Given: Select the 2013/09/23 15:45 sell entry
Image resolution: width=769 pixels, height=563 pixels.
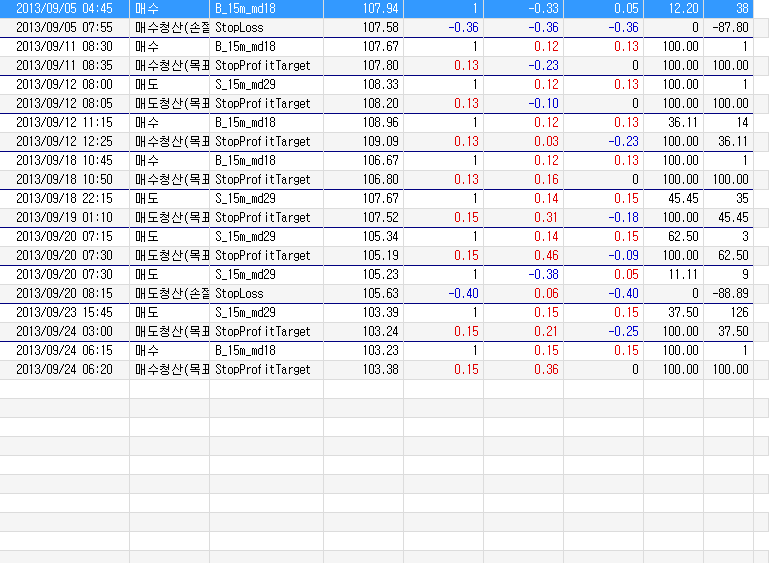Looking at the screenshot, I should (x=376, y=312).
